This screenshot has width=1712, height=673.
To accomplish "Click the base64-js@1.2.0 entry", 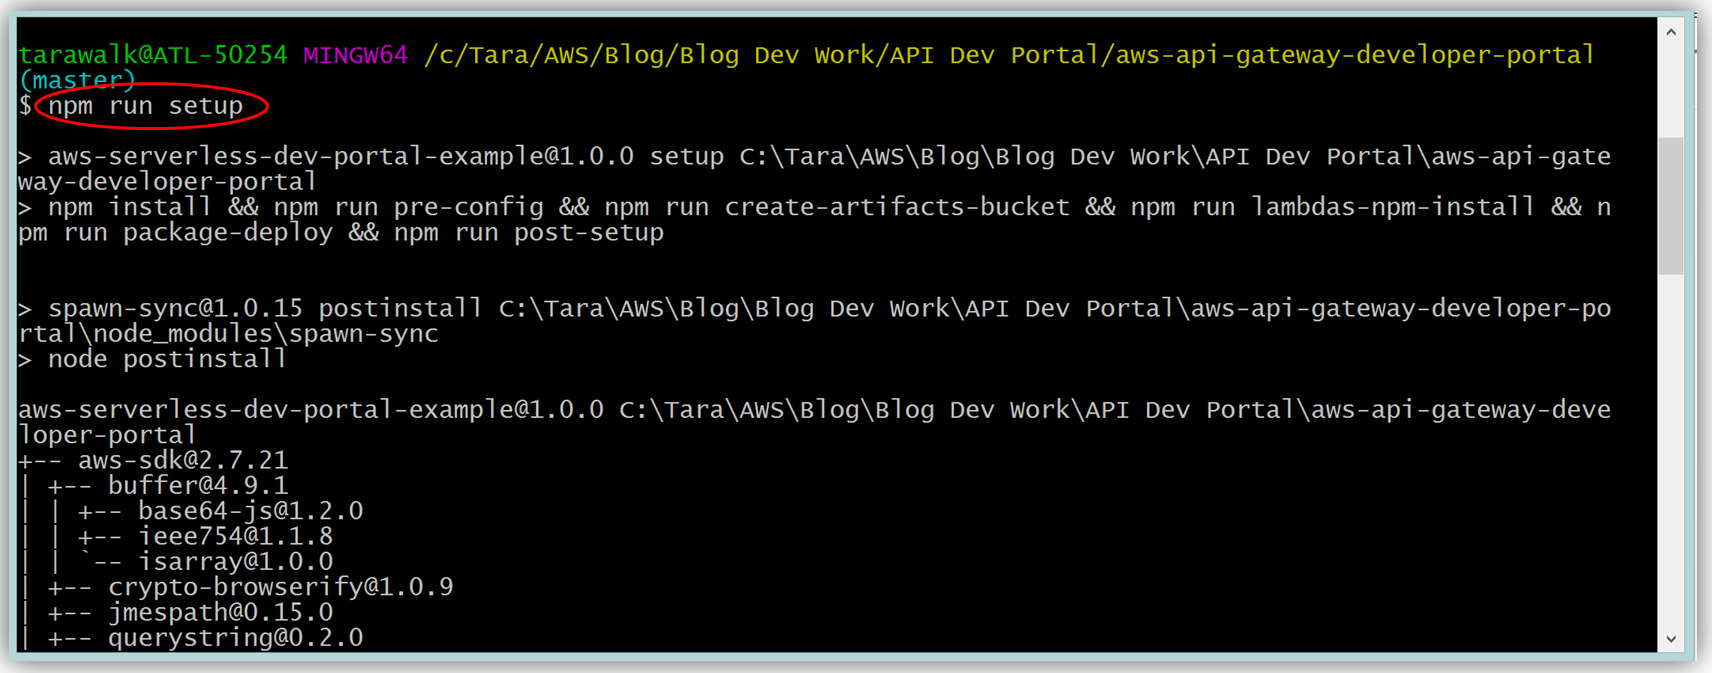I will pos(250,511).
